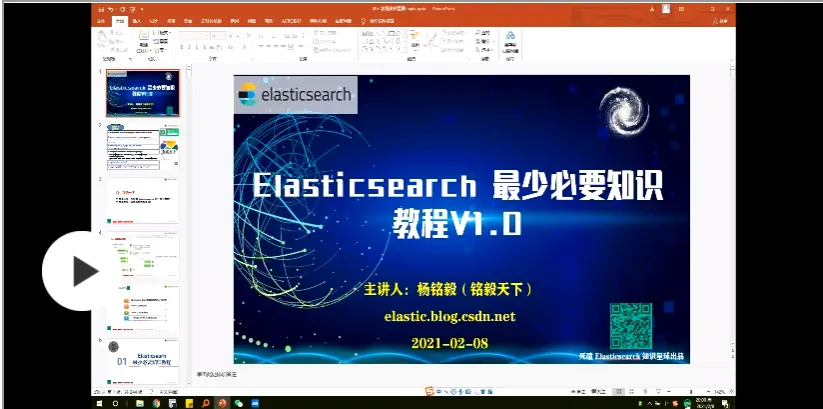The image size is (823, 409).
Task: Start Slide Show from status bar icon
Action: (658, 391)
